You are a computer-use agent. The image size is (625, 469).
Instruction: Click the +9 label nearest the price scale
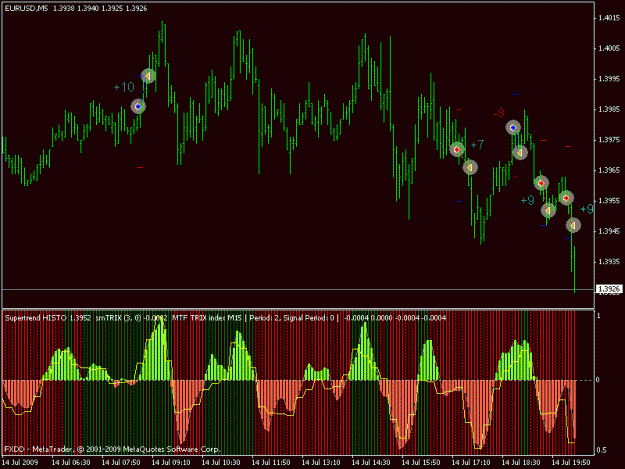tap(587, 209)
